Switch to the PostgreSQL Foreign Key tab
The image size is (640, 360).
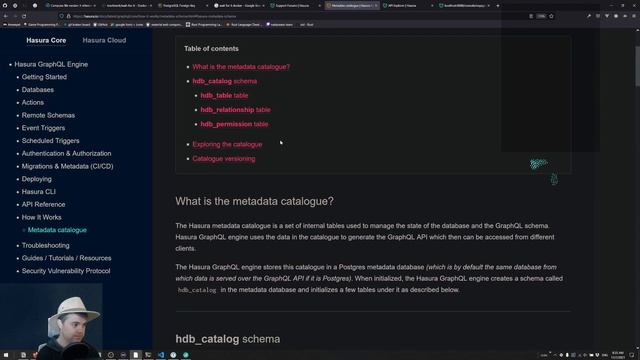click(x=181, y=6)
